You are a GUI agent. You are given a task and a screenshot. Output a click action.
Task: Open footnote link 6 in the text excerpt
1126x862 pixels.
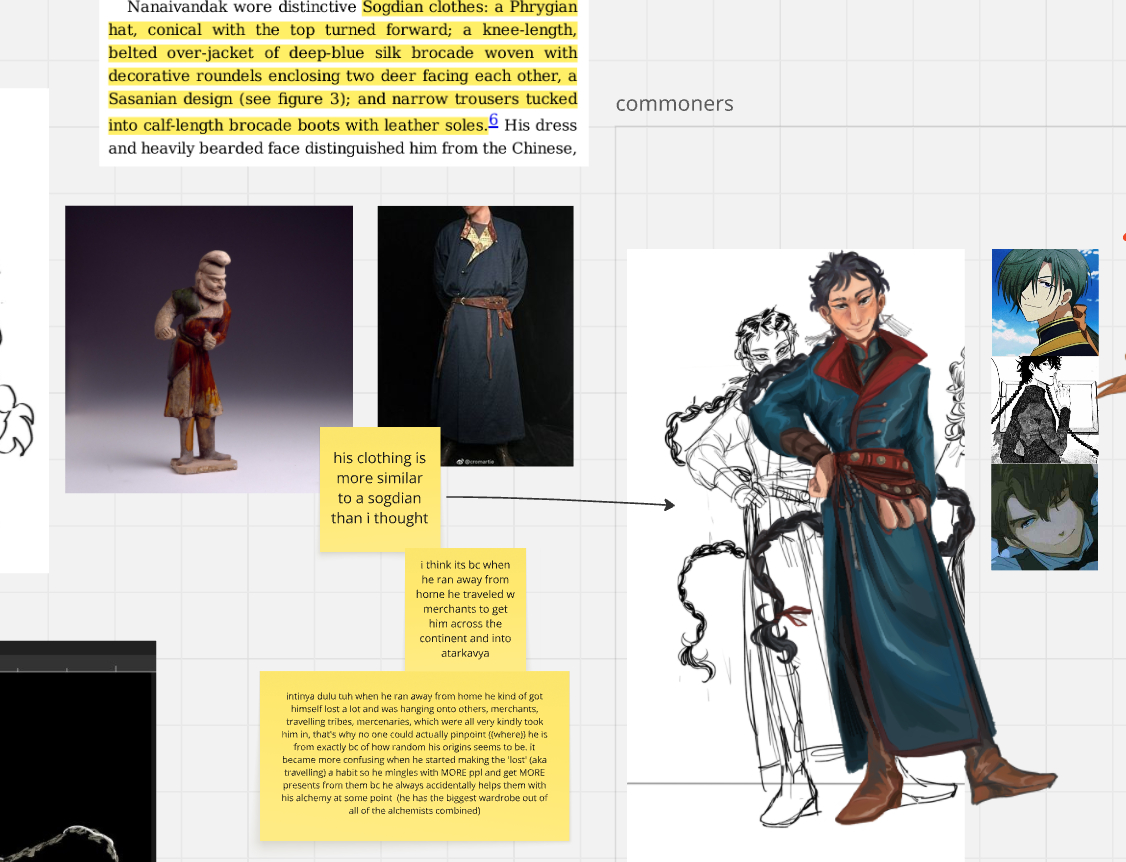(493, 121)
